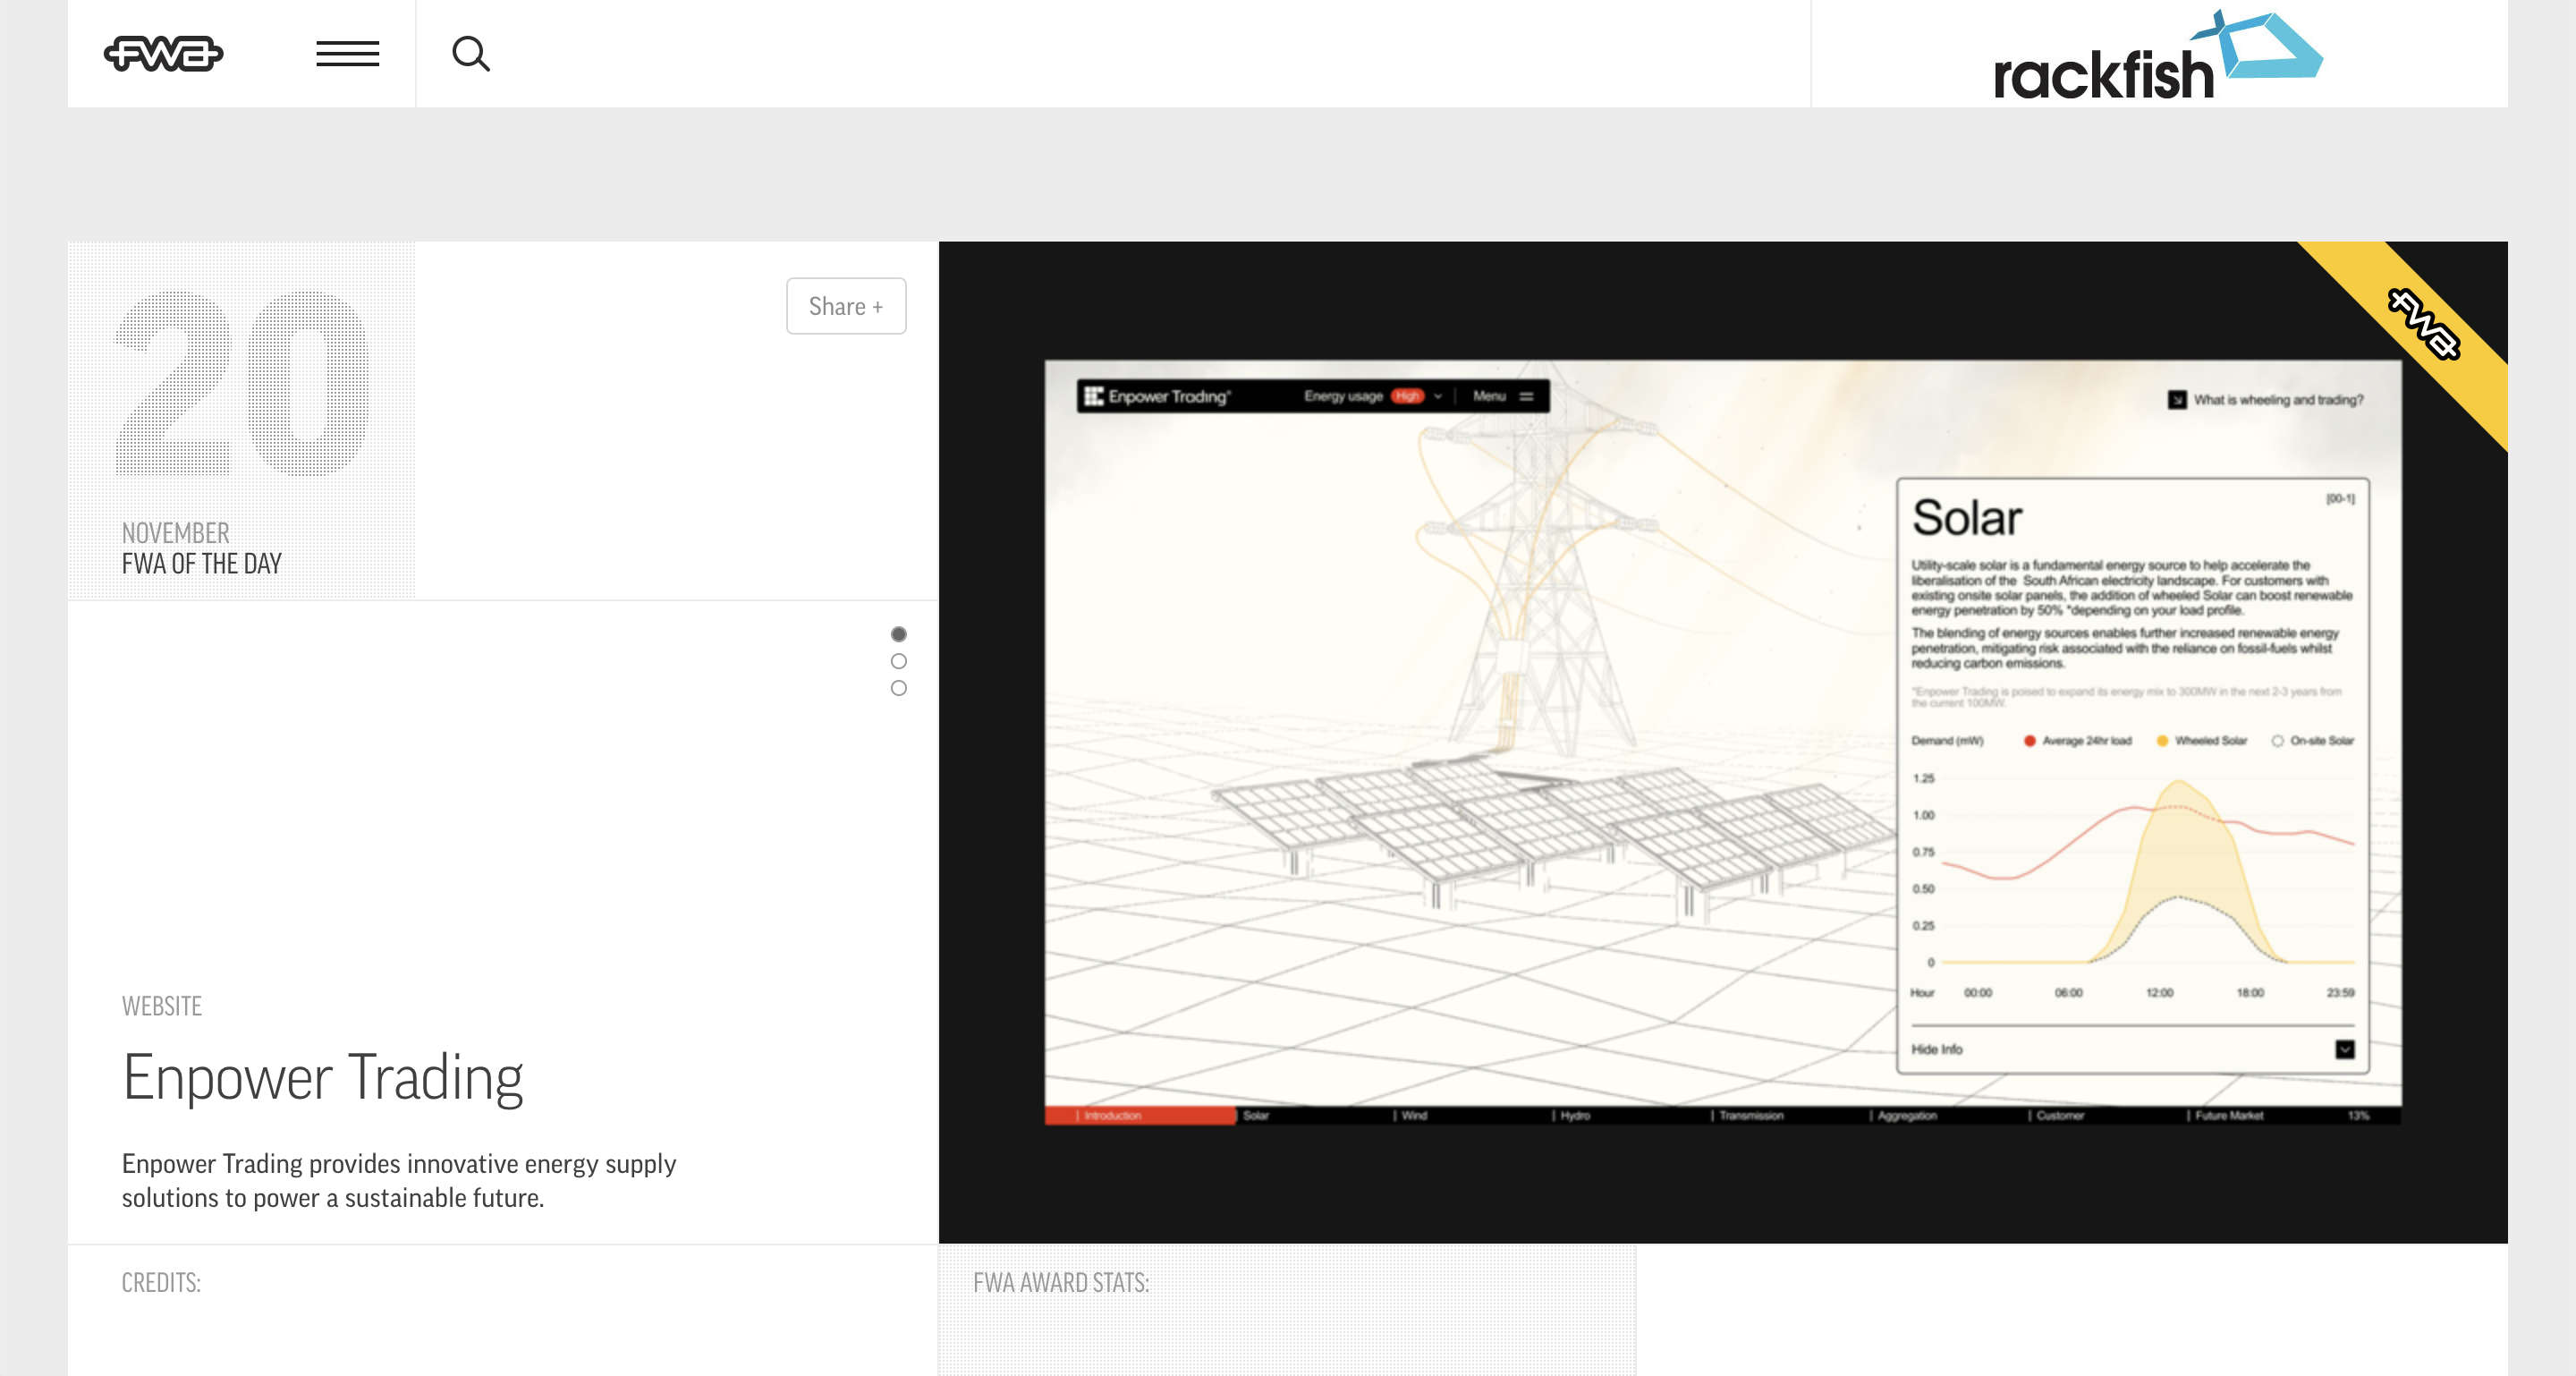Click the Enpower Trading logo in screenshot
Viewport: 2576px width, 1376px height.
[x=1157, y=396]
